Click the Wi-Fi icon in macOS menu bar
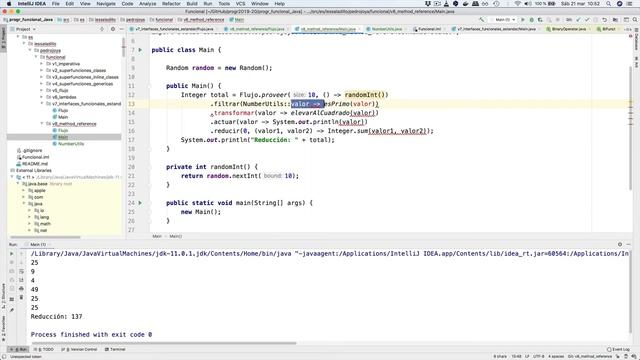 click(518, 4)
